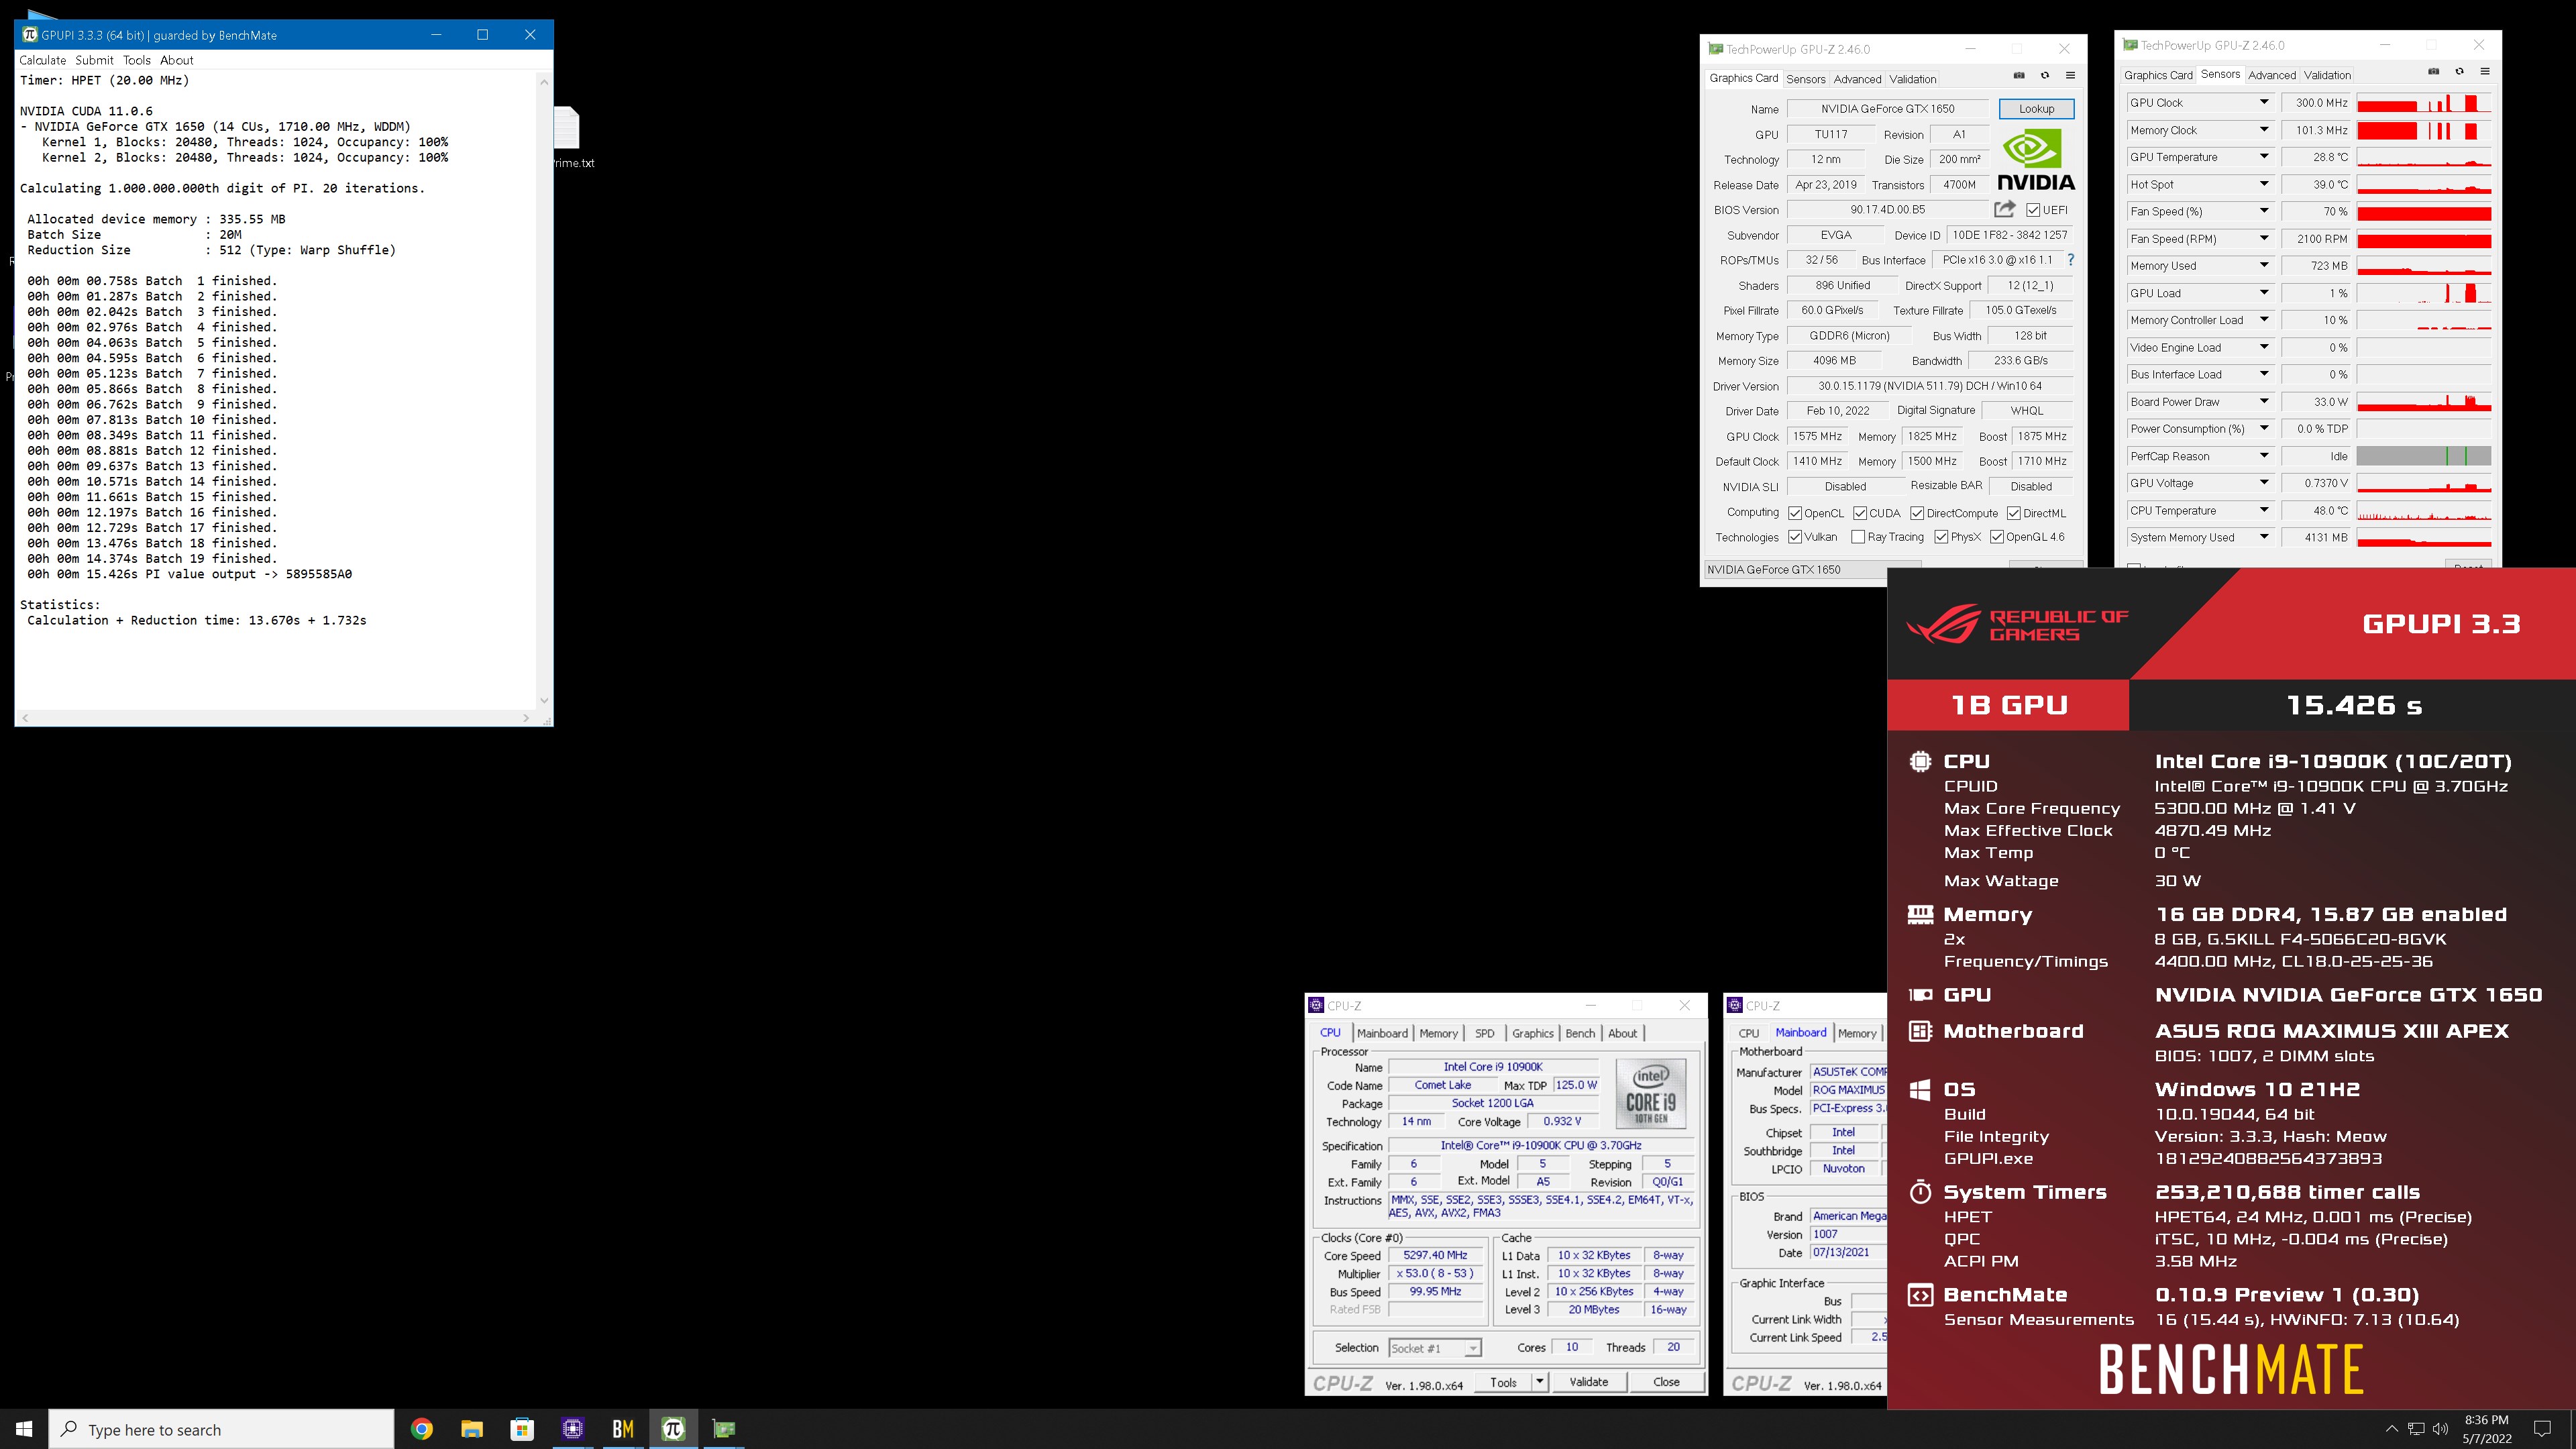Click the Windows taskbar search box
The image size is (2576, 1449).
click(x=222, y=1429)
